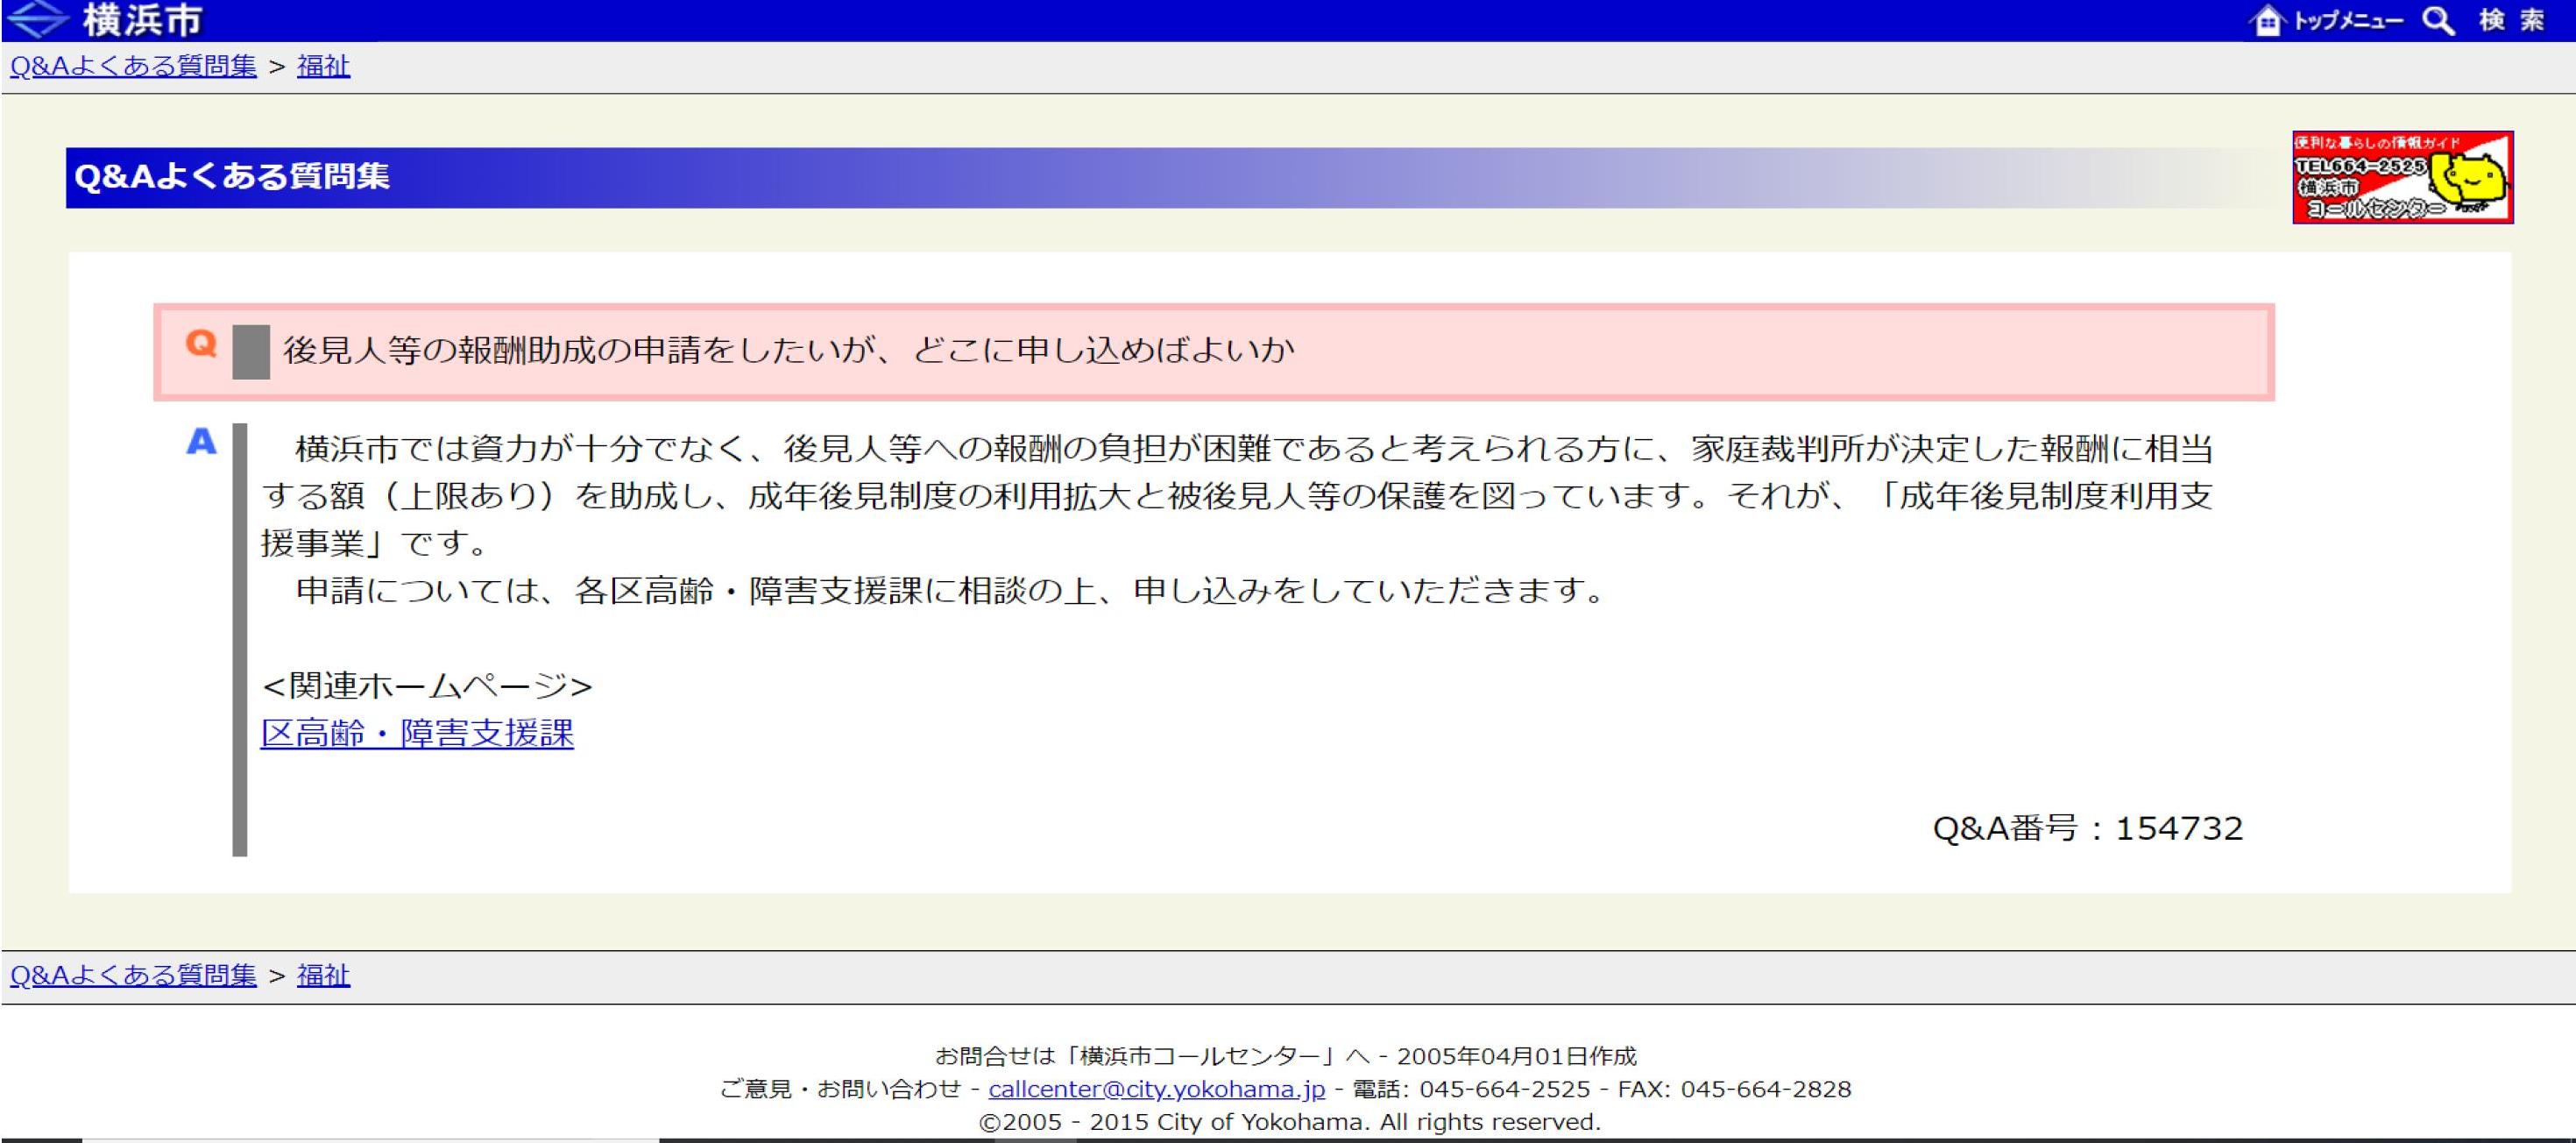
Task: Click the callcenter@city.yokohama.jp email link
Action: click(1156, 1089)
